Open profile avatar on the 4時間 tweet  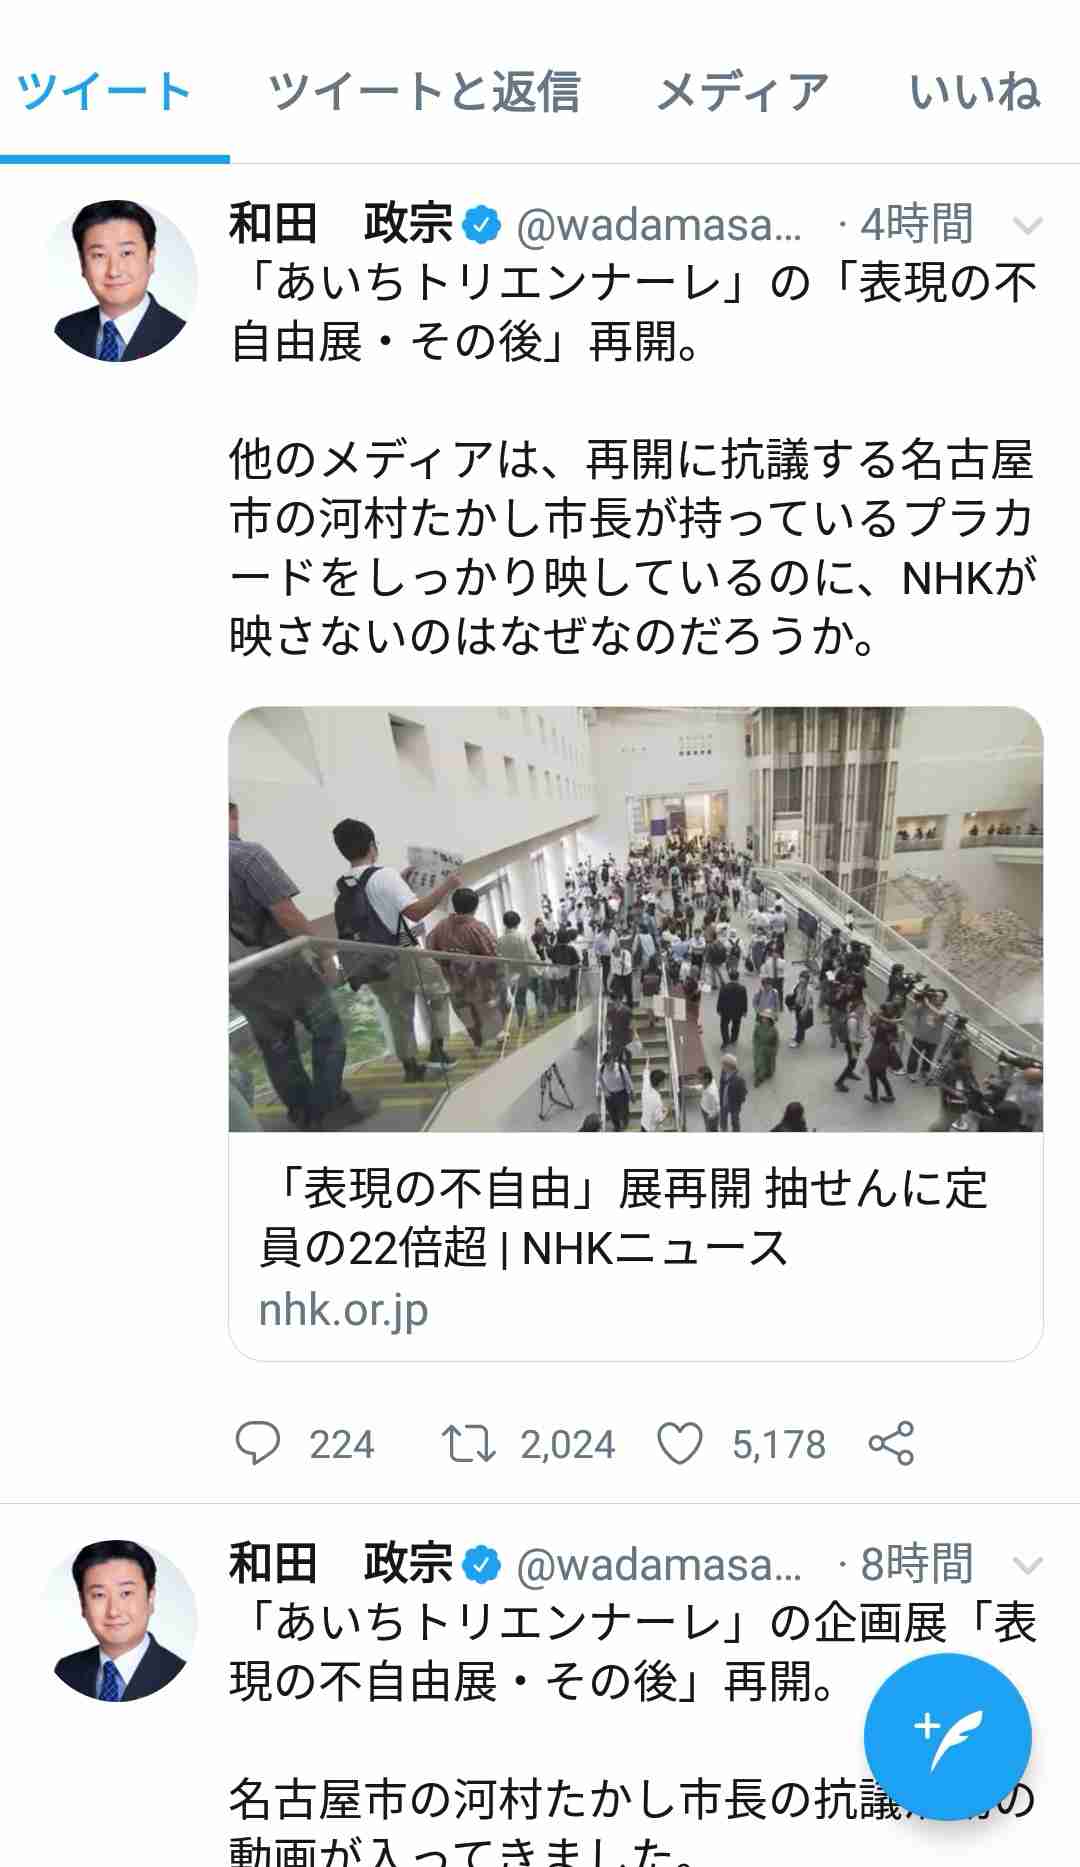tap(120, 281)
